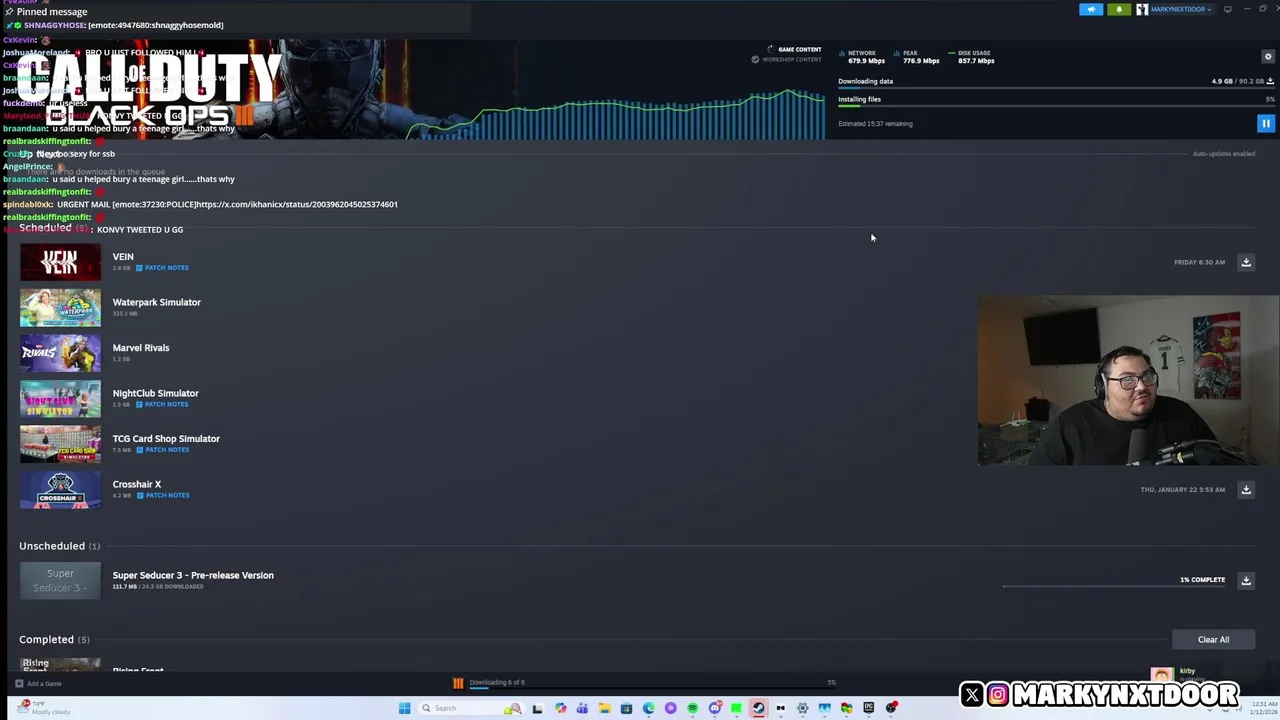This screenshot has width=1280, height=720.
Task: Click the NightClub Simulator title
Action: pos(156,393)
